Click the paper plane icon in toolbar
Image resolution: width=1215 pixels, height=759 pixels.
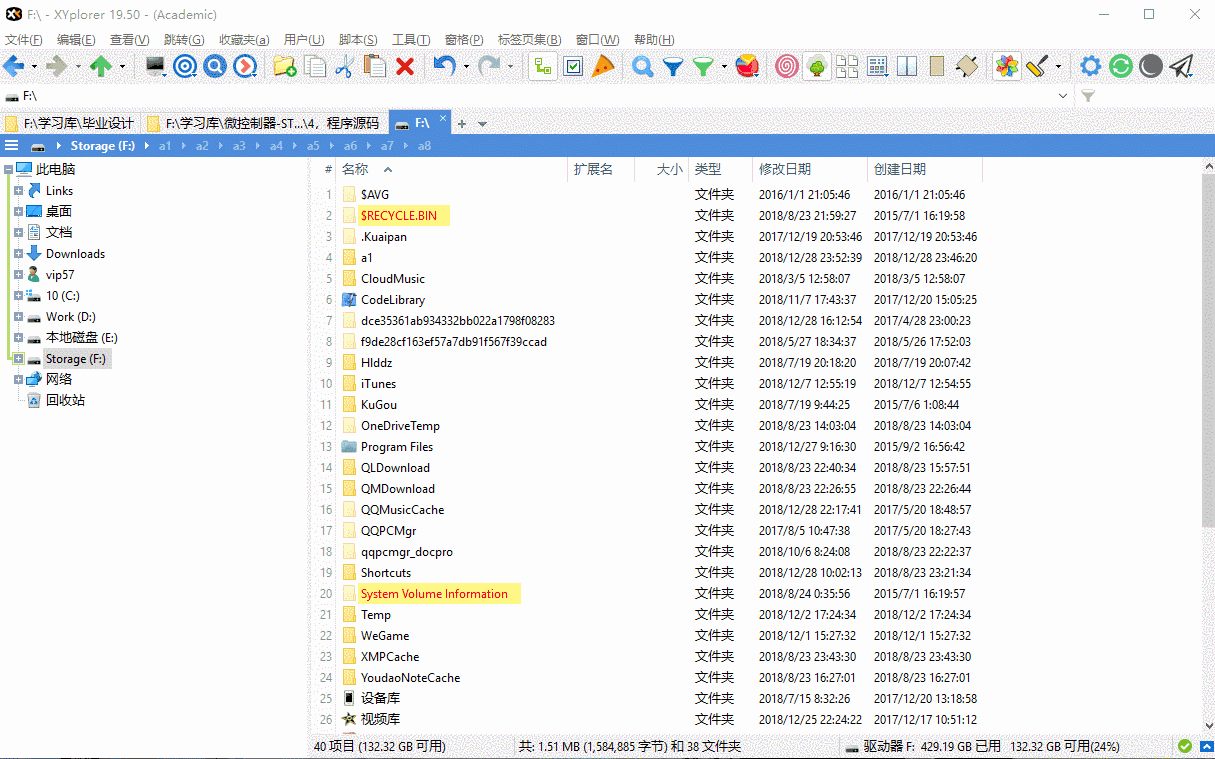click(1182, 67)
